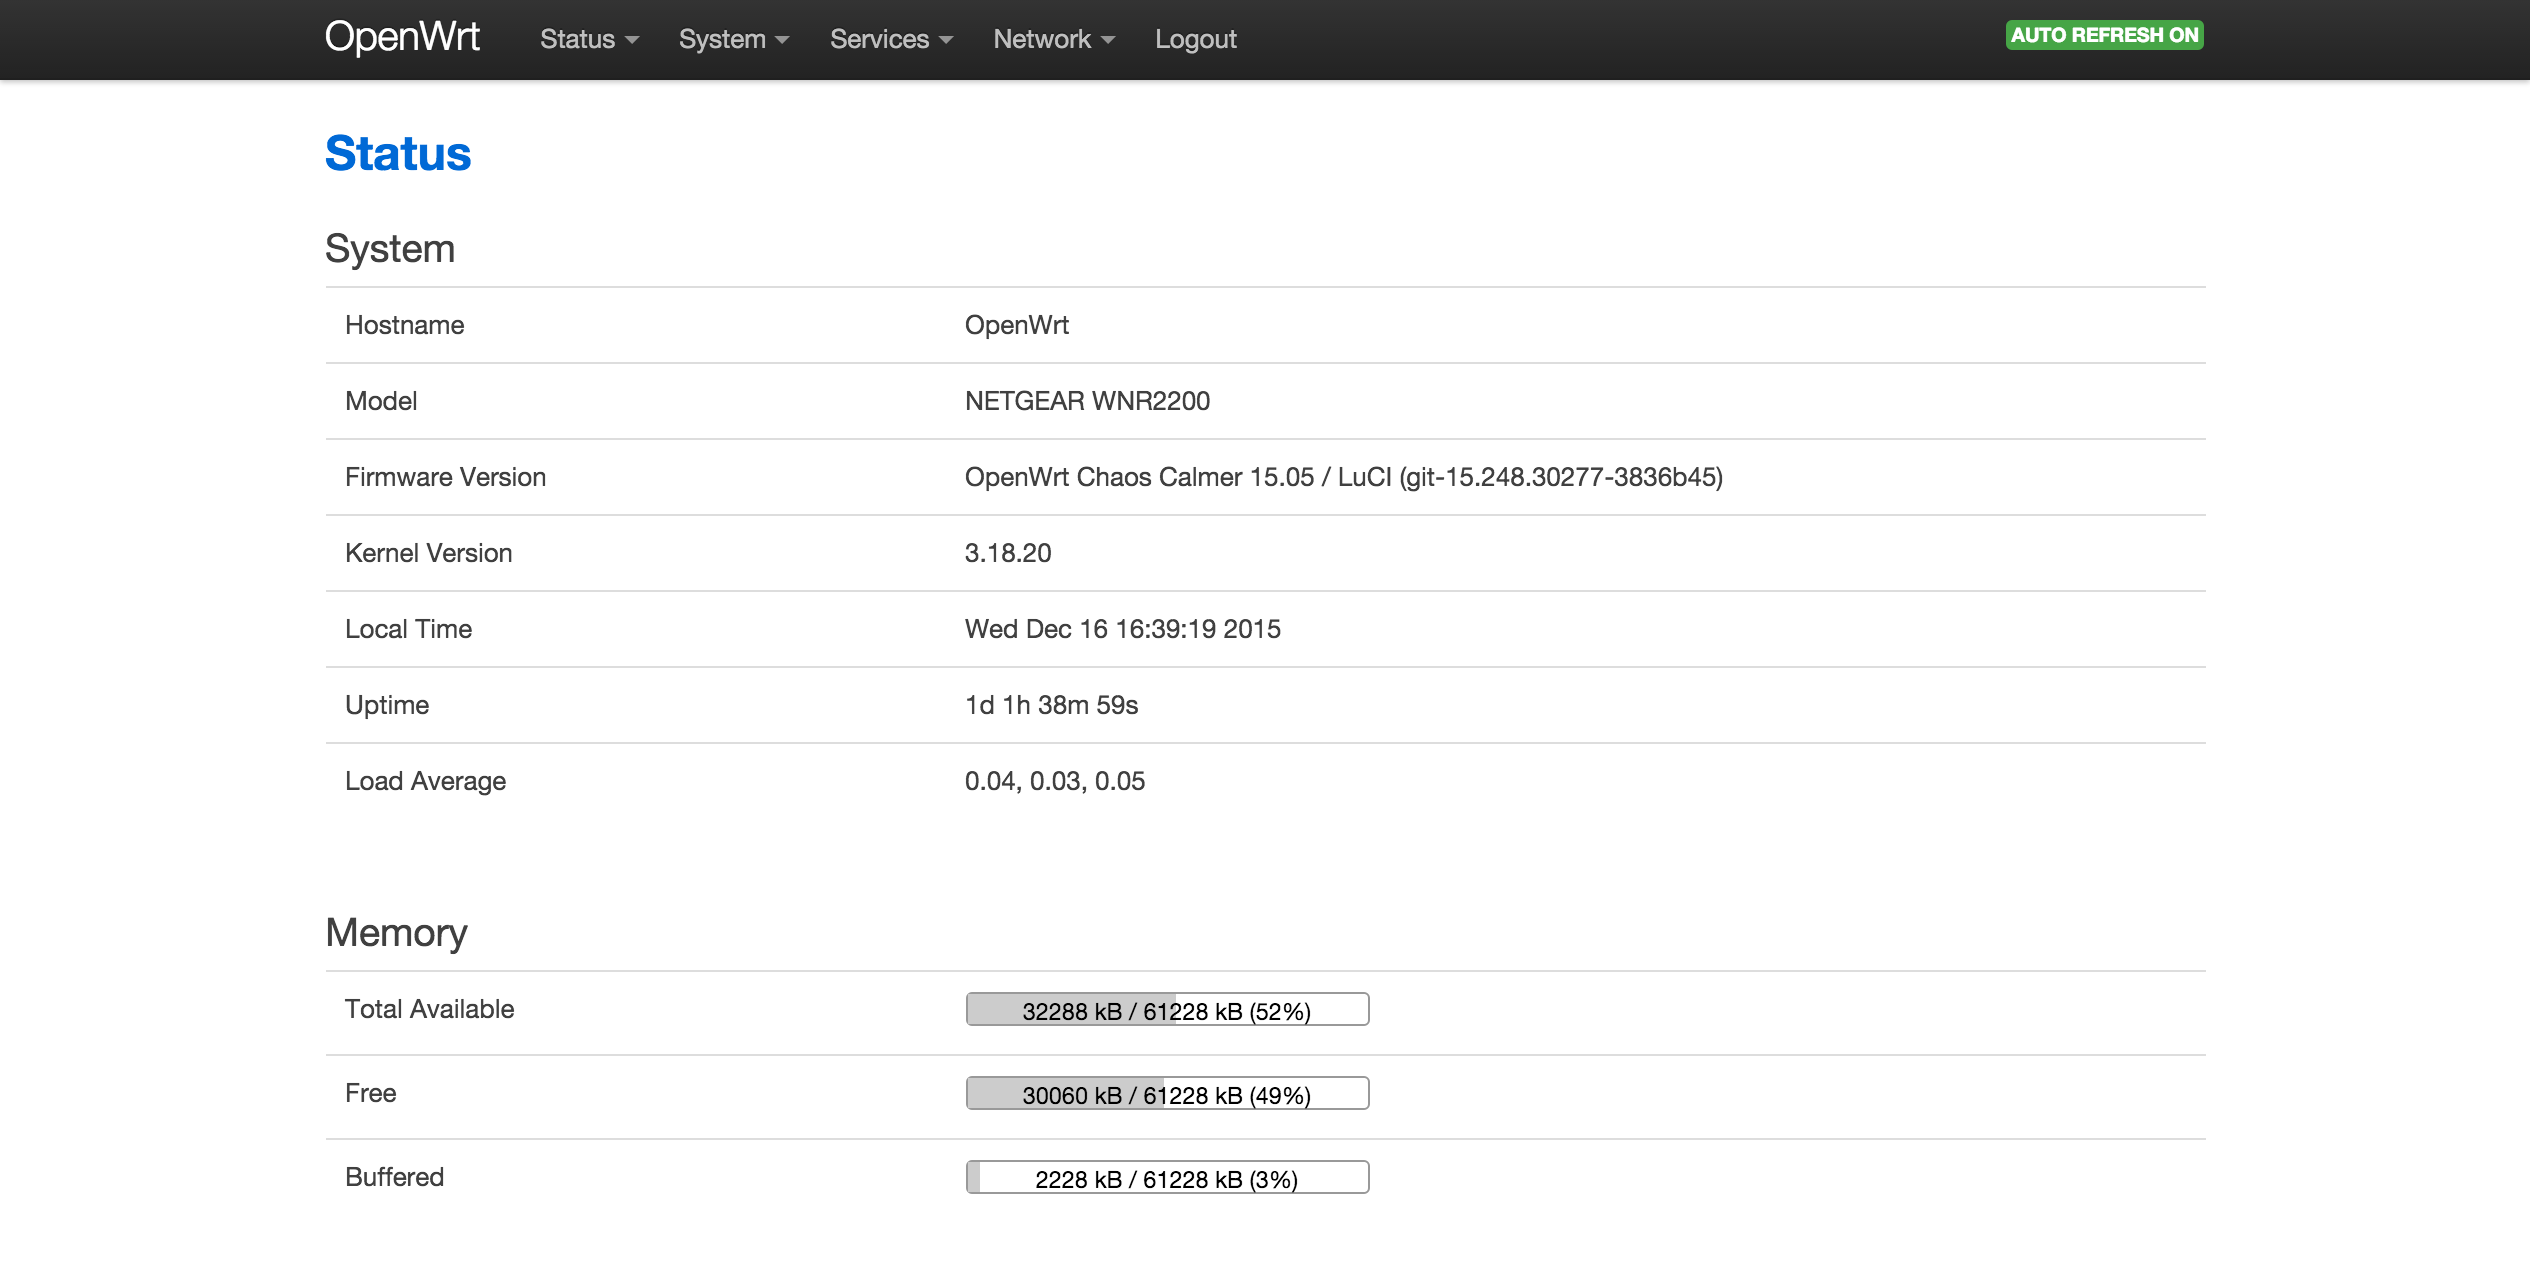This screenshot has width=2530, height=1278.
Task: Click the Firmware Version label
Action: tap(445, 477)
